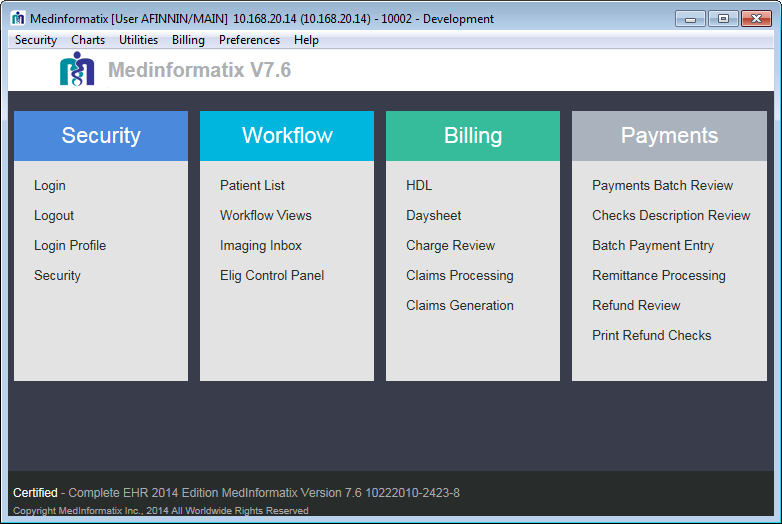Image resolution: width=782 pixels, height=524 pixels.
Task: Click the Medinformatix logo icon in header
Action: coord(77,70)
